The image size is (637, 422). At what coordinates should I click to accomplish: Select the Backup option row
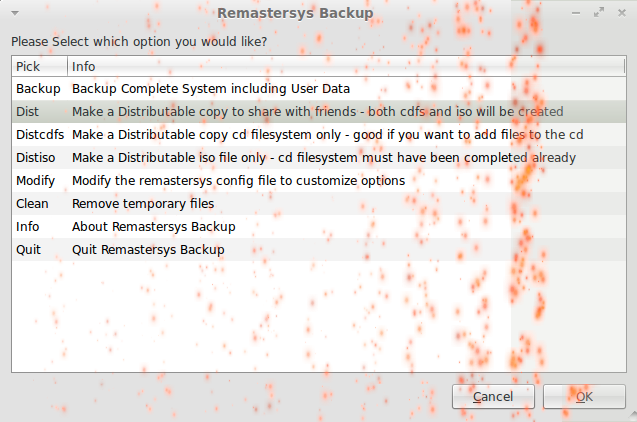38,89
